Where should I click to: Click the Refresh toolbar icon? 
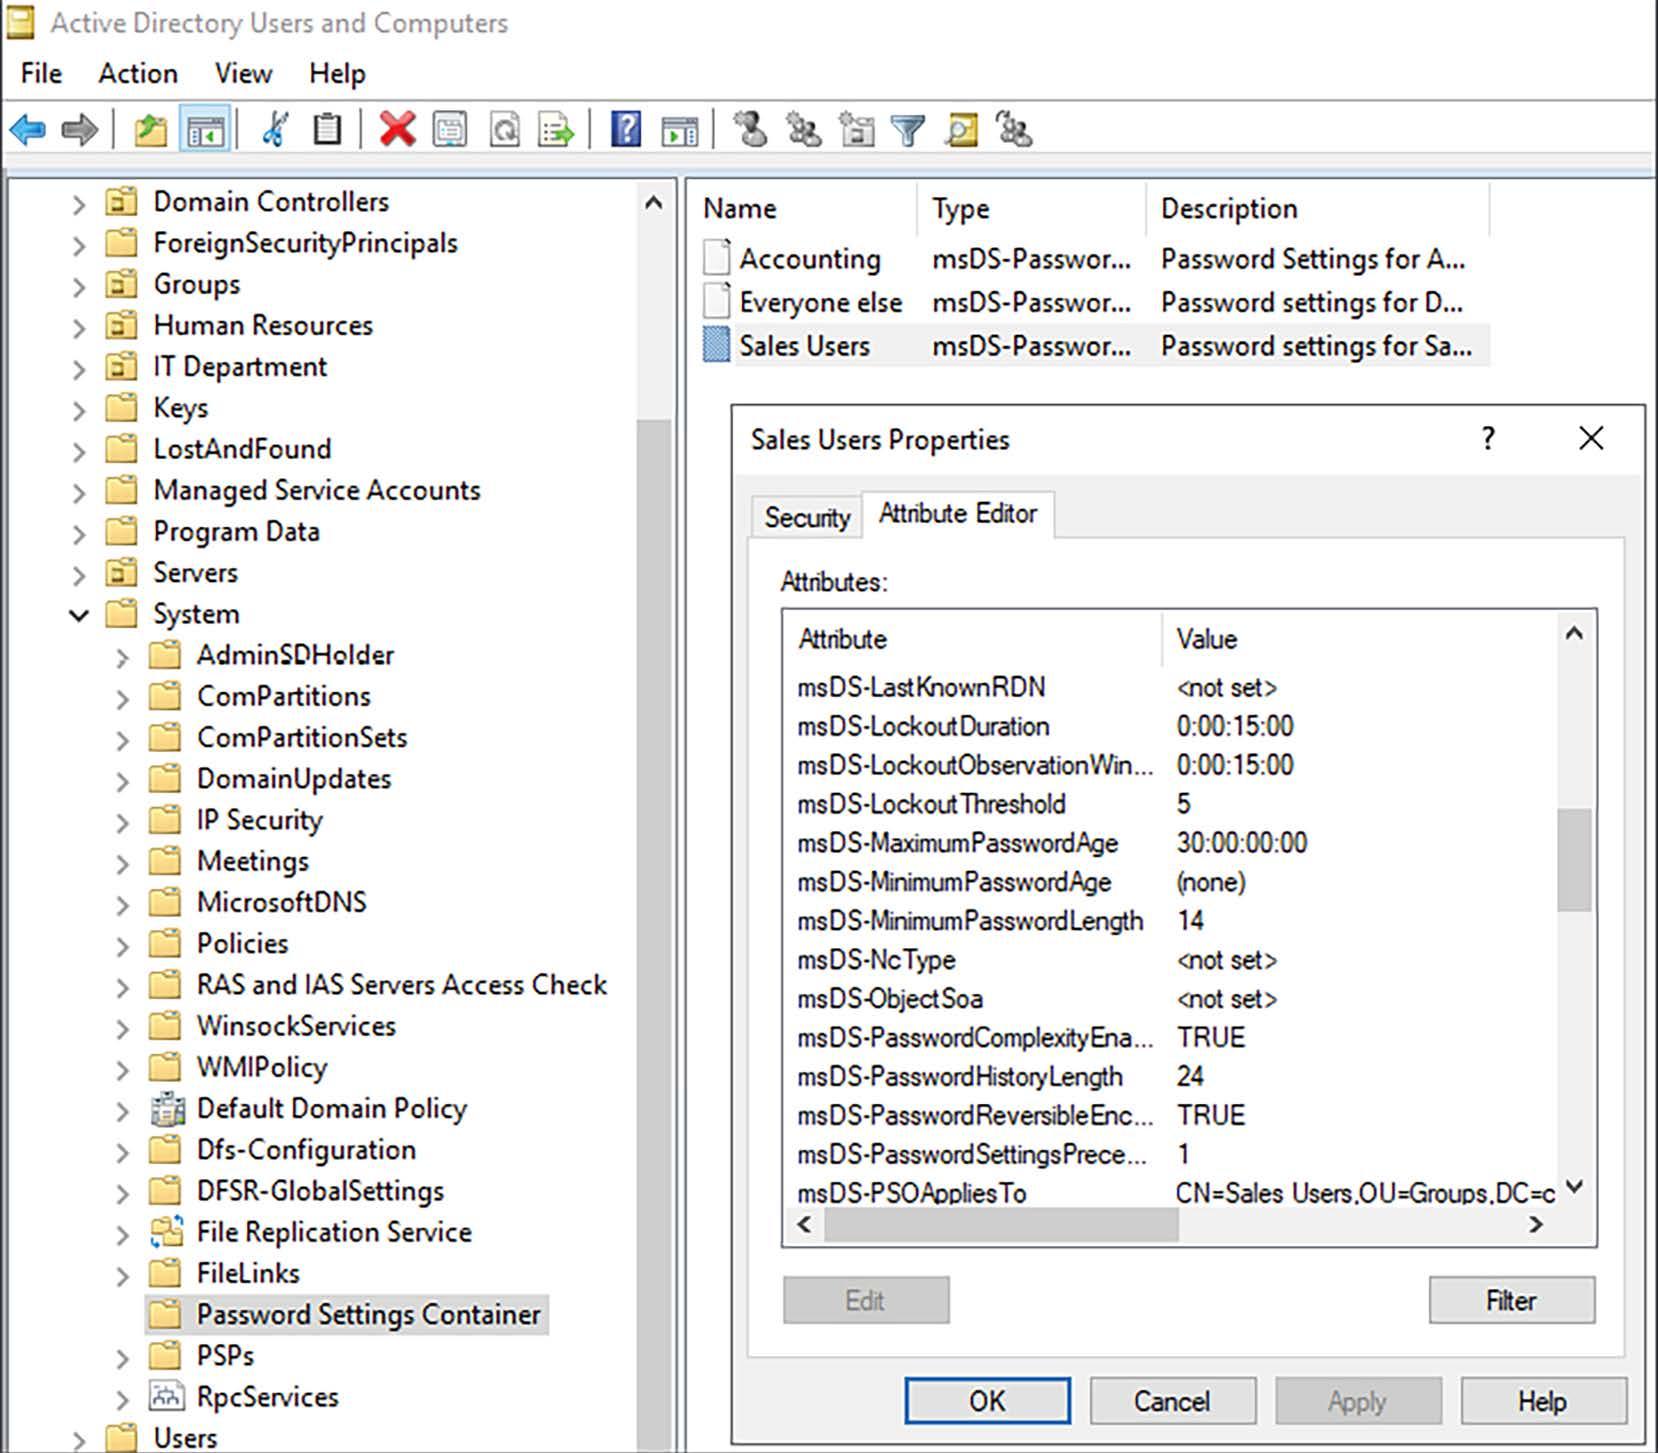click(505, 130)
